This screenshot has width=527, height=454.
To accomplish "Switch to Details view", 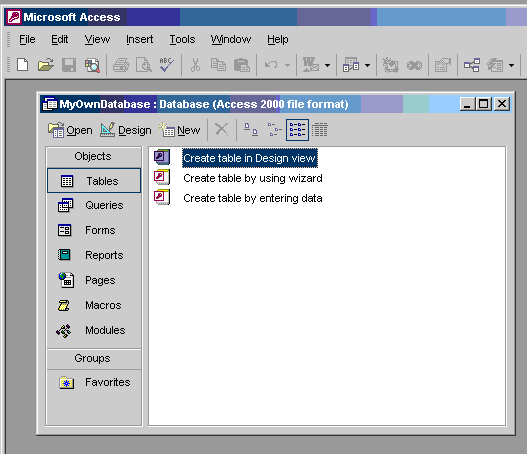I will (320, 130).
